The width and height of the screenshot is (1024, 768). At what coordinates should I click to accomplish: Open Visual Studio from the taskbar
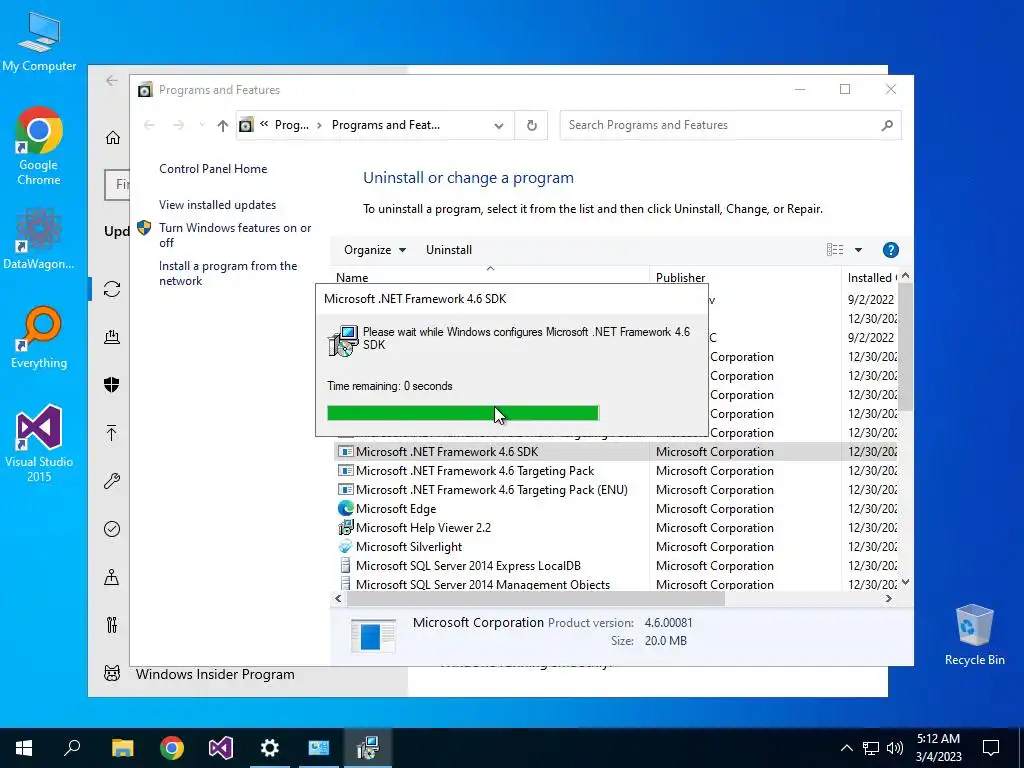[221, 748]
